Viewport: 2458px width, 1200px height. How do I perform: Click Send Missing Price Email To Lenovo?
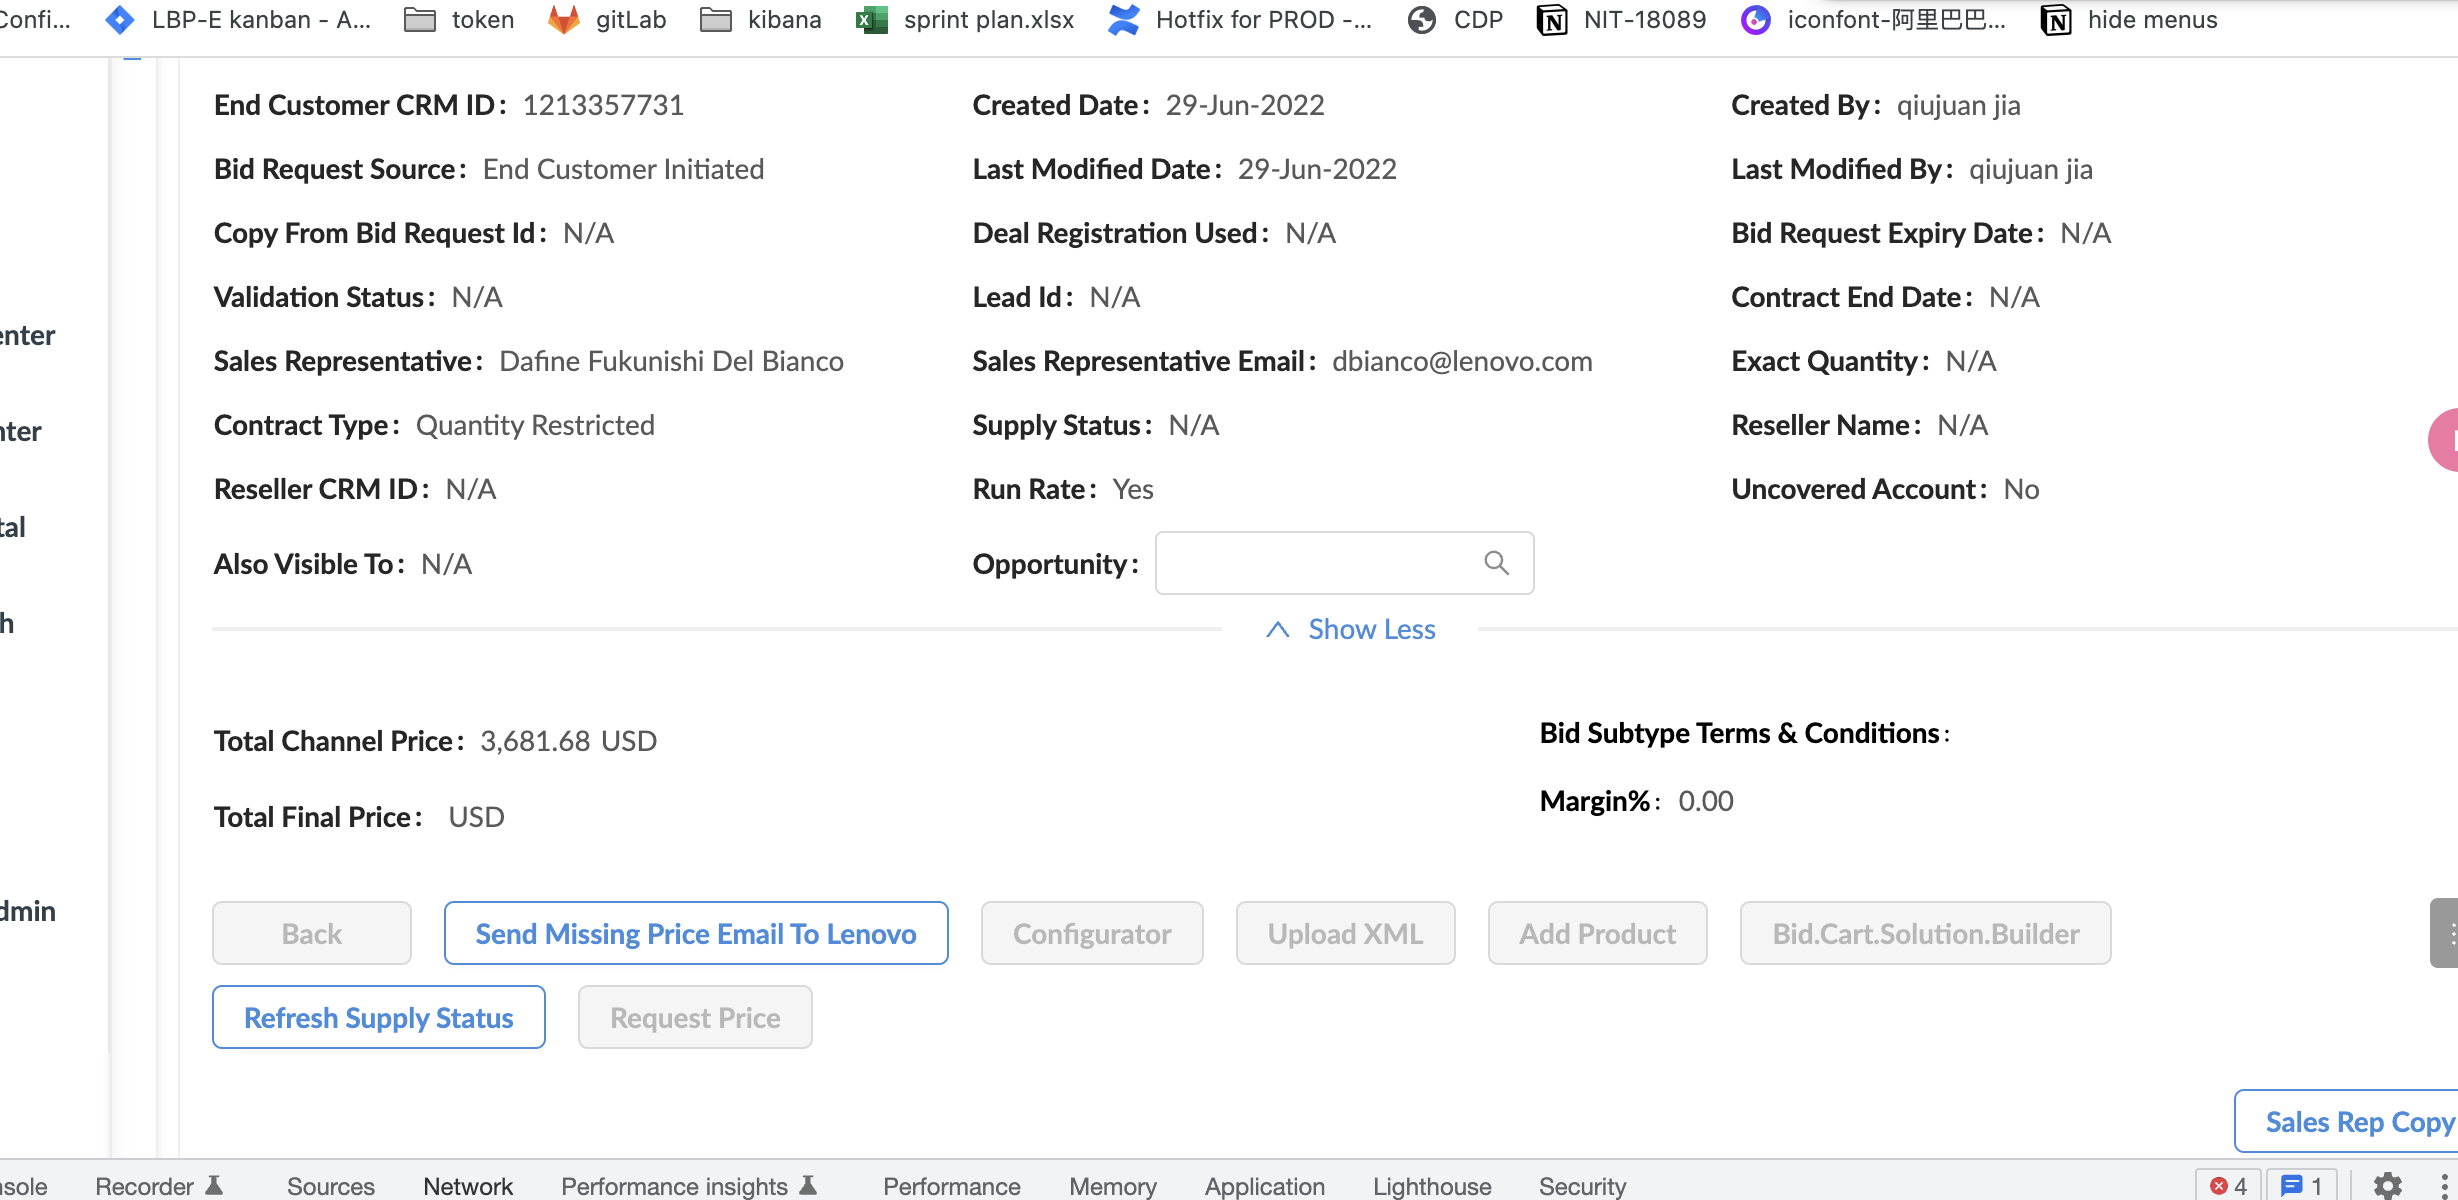[696, 933]
